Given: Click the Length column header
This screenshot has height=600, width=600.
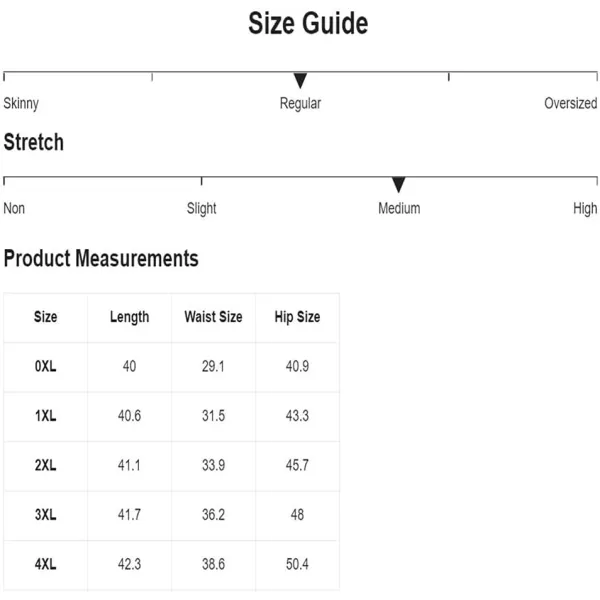Looking at the screenshot, I should [129, 317].
